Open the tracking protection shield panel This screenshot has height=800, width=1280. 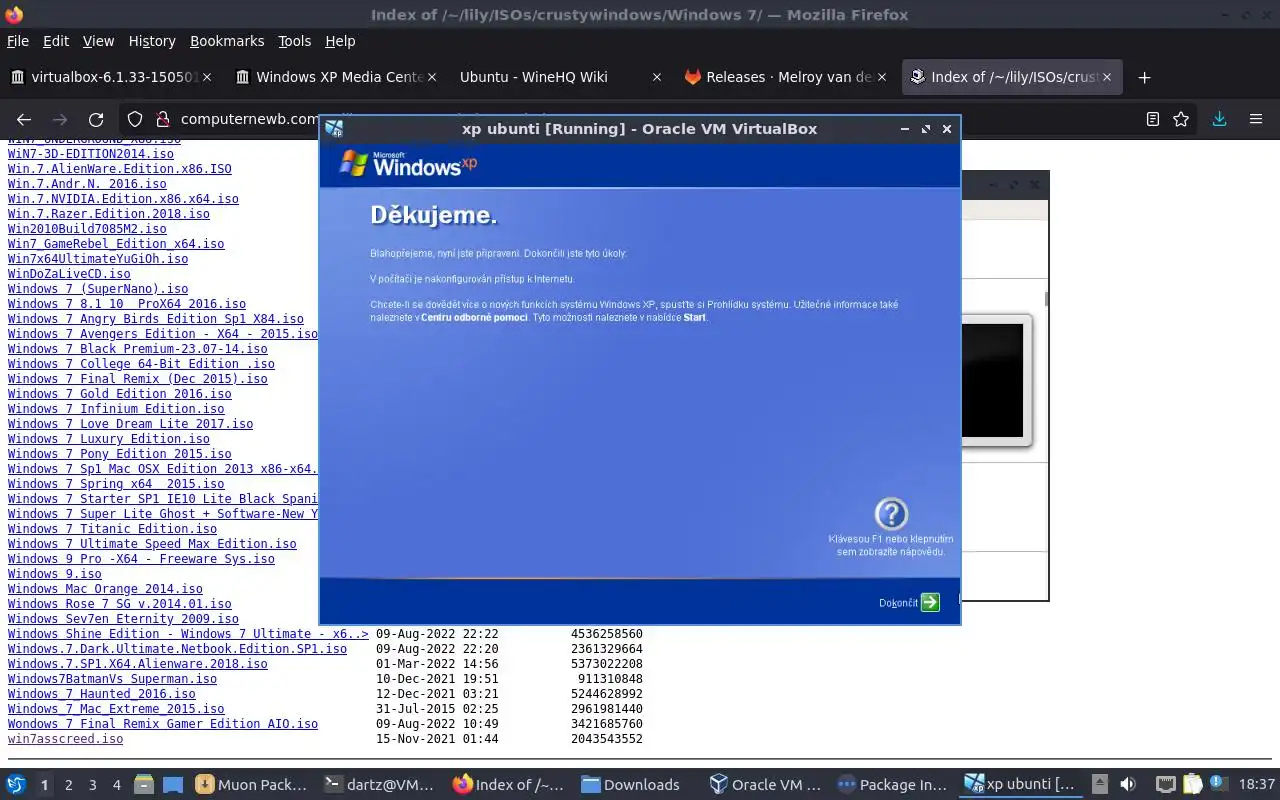pyautogui.click(x=136, y=119)
